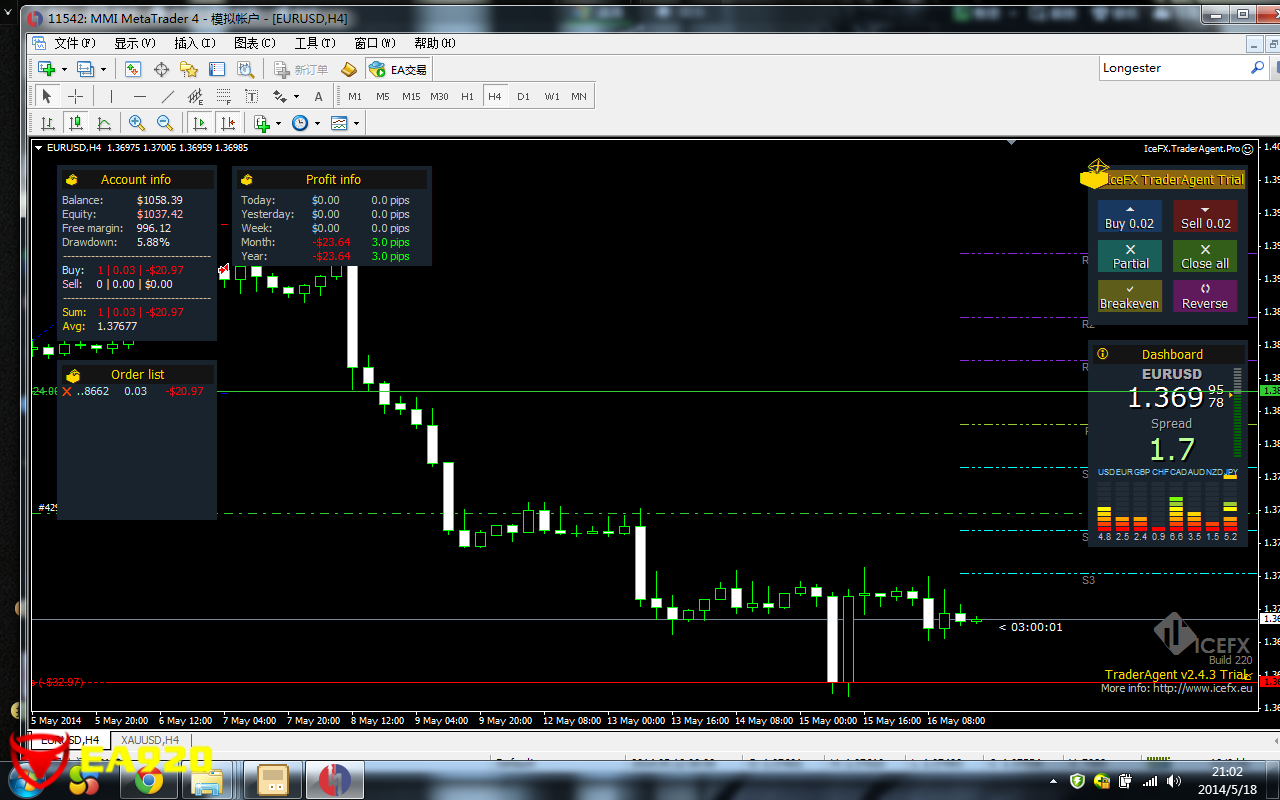The width and height of the screenshot is (1280, 800).
Task: Switch chart to candlestick mode
Action: [x=75, y=123]
